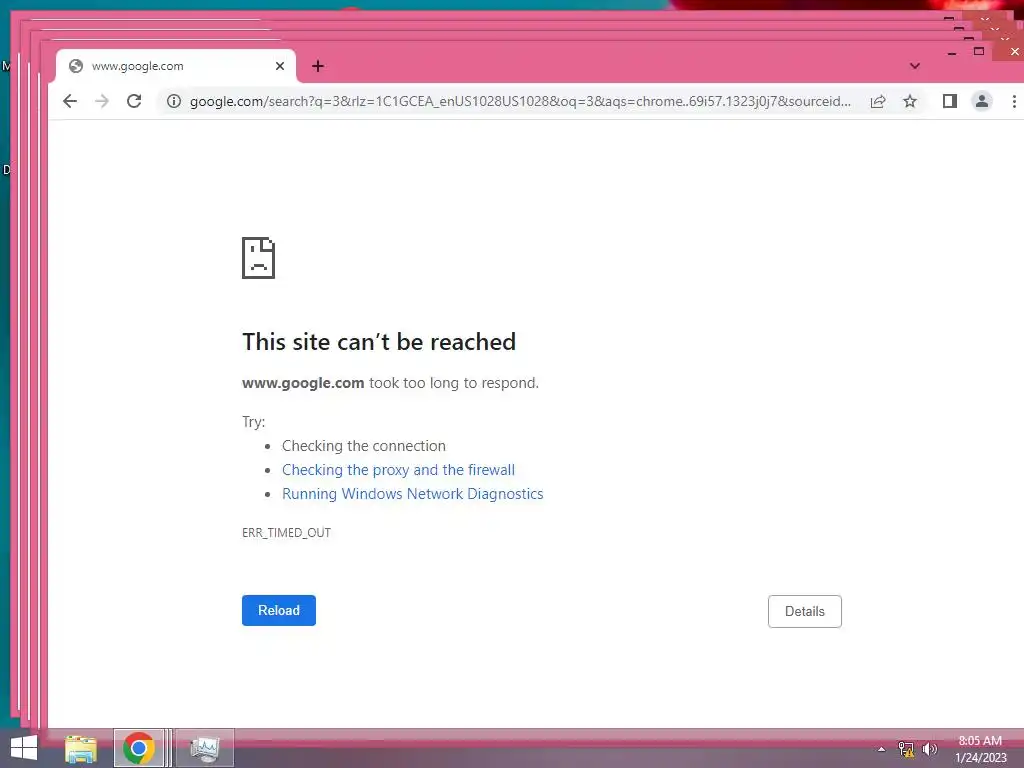Viewport: 1024px width, 768px height.
Task: Click the ERR_TIMED_OUT error code text
Action: pos(286,532)
